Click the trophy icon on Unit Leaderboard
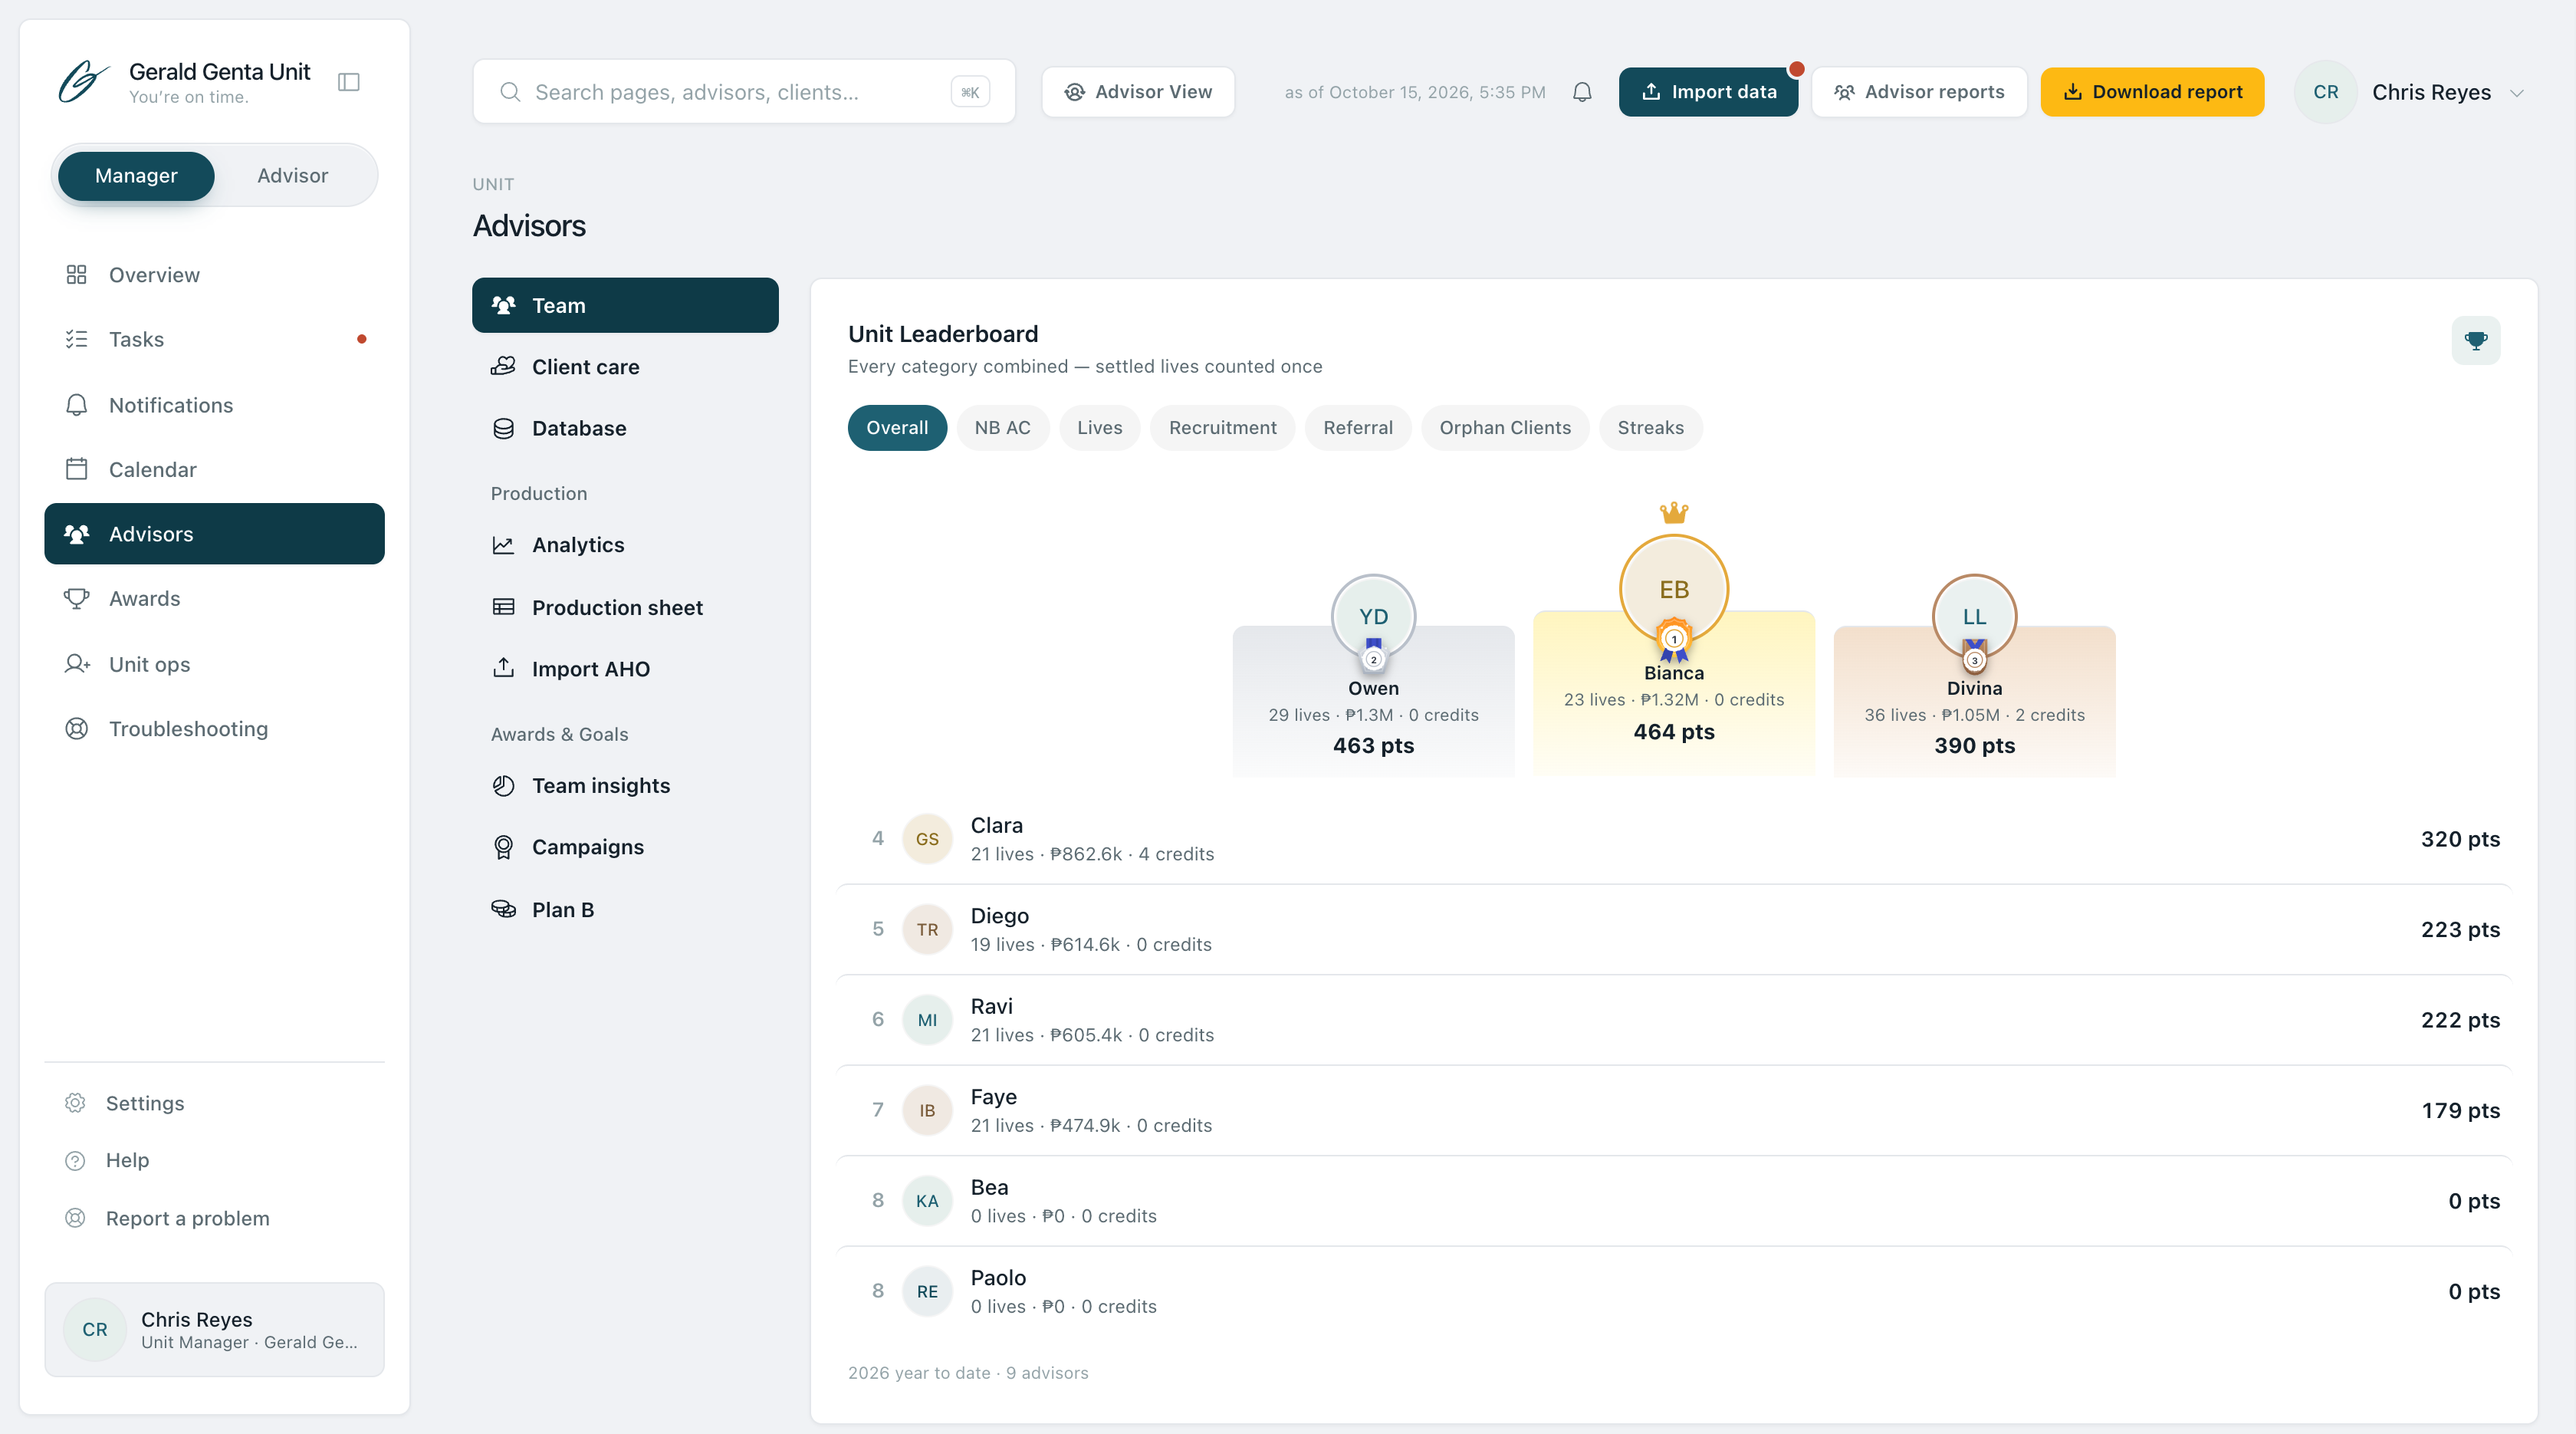This screenshot has width=2576, height=1434. (x=2476, y=341)
